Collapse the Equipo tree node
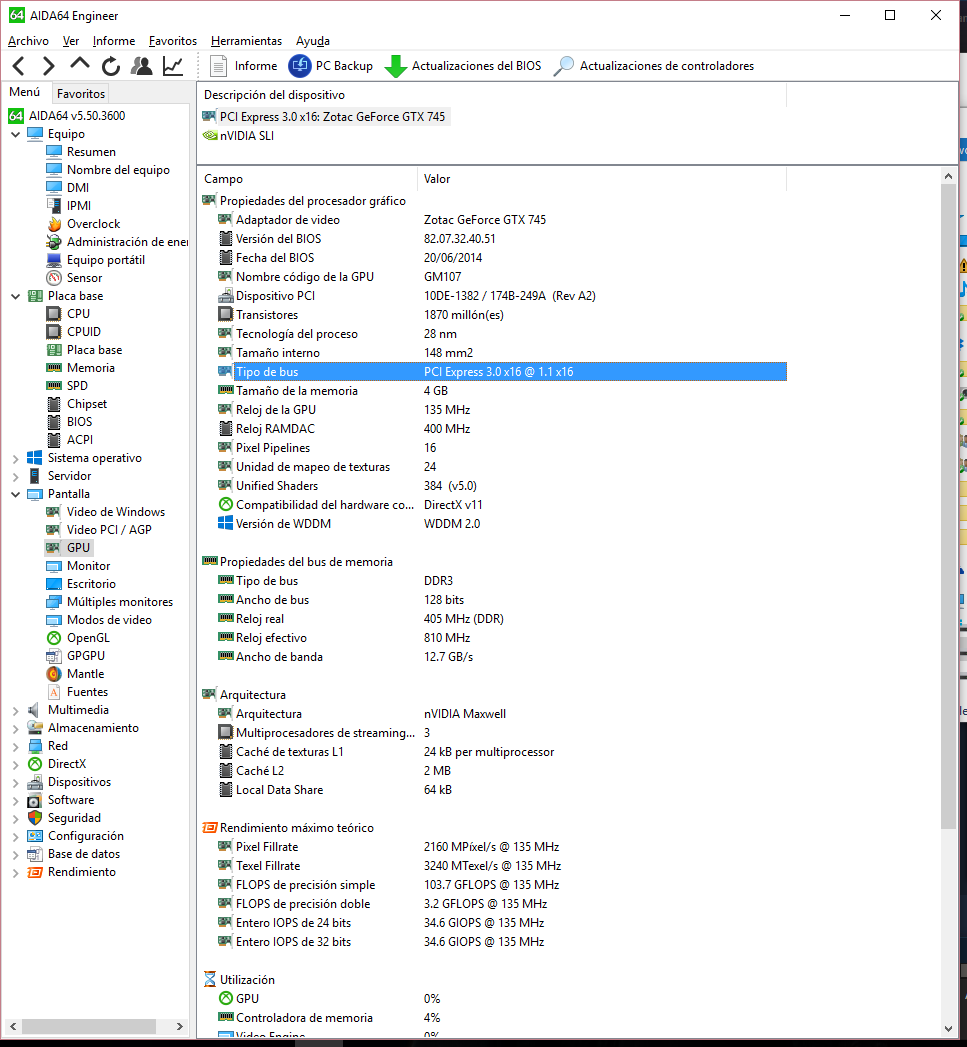This screenshot has height=1047, width=967. 15,134
